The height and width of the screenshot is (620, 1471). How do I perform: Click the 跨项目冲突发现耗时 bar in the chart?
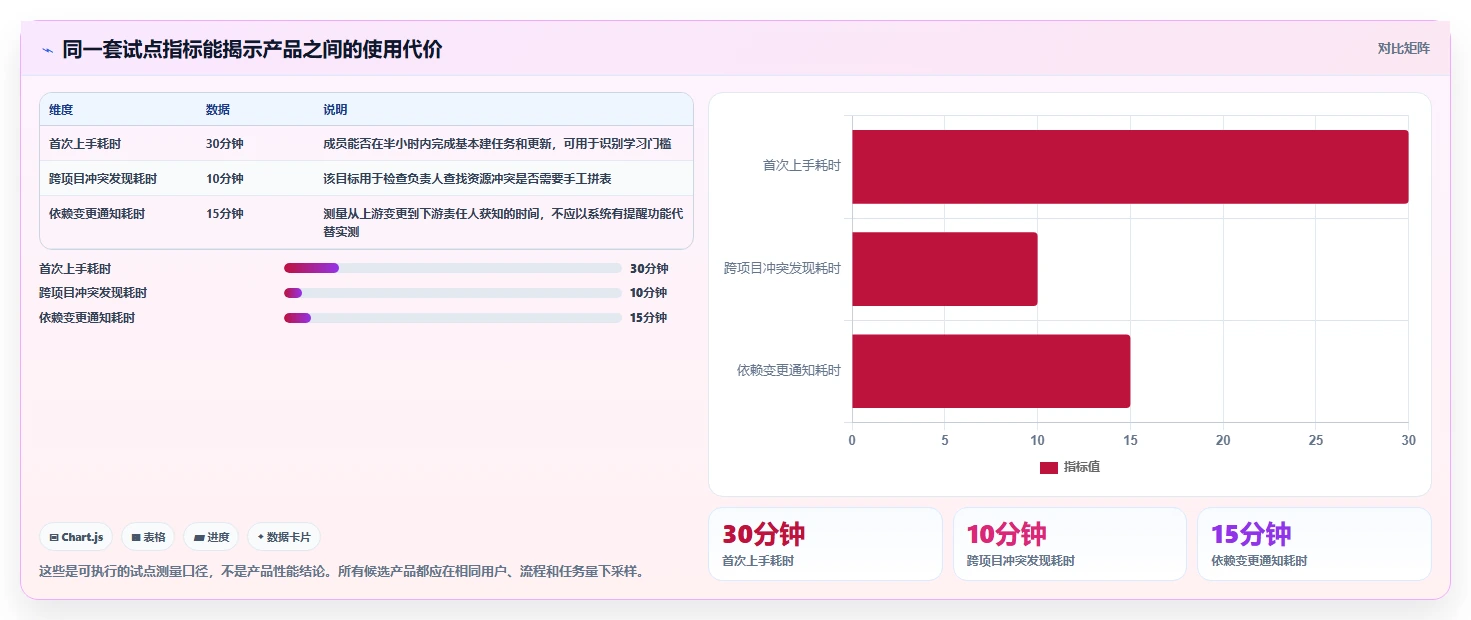pyautogui.click(x=945, y=269)
